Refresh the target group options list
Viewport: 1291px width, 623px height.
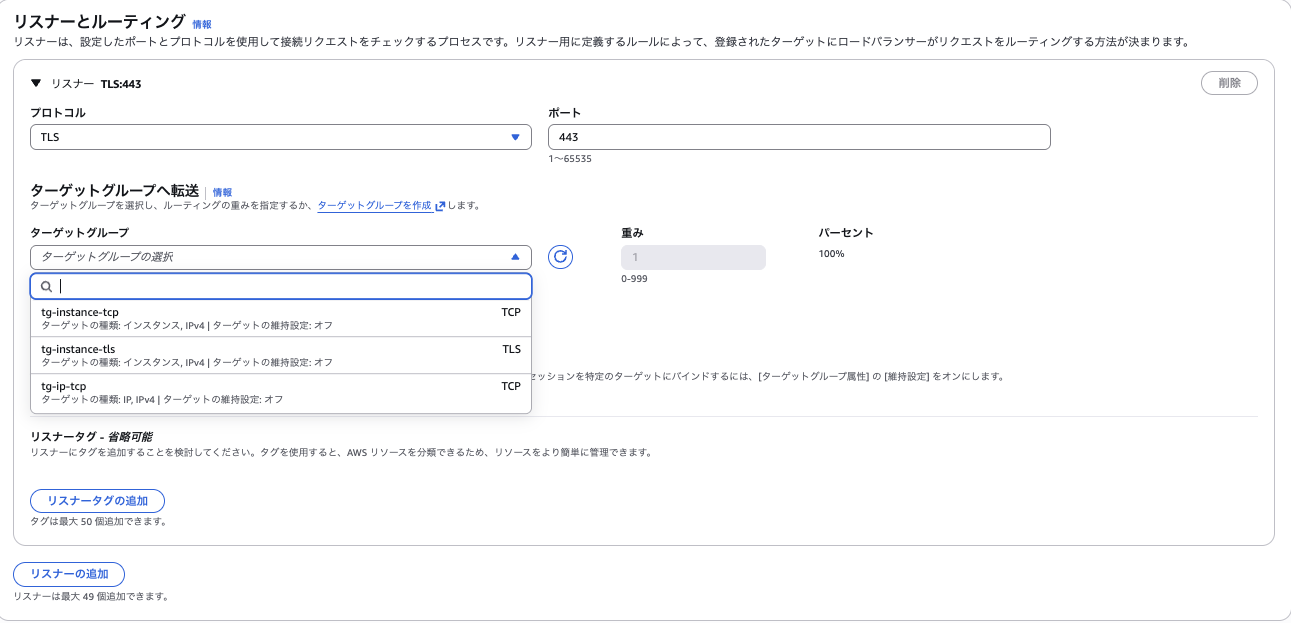pos(560,257)
